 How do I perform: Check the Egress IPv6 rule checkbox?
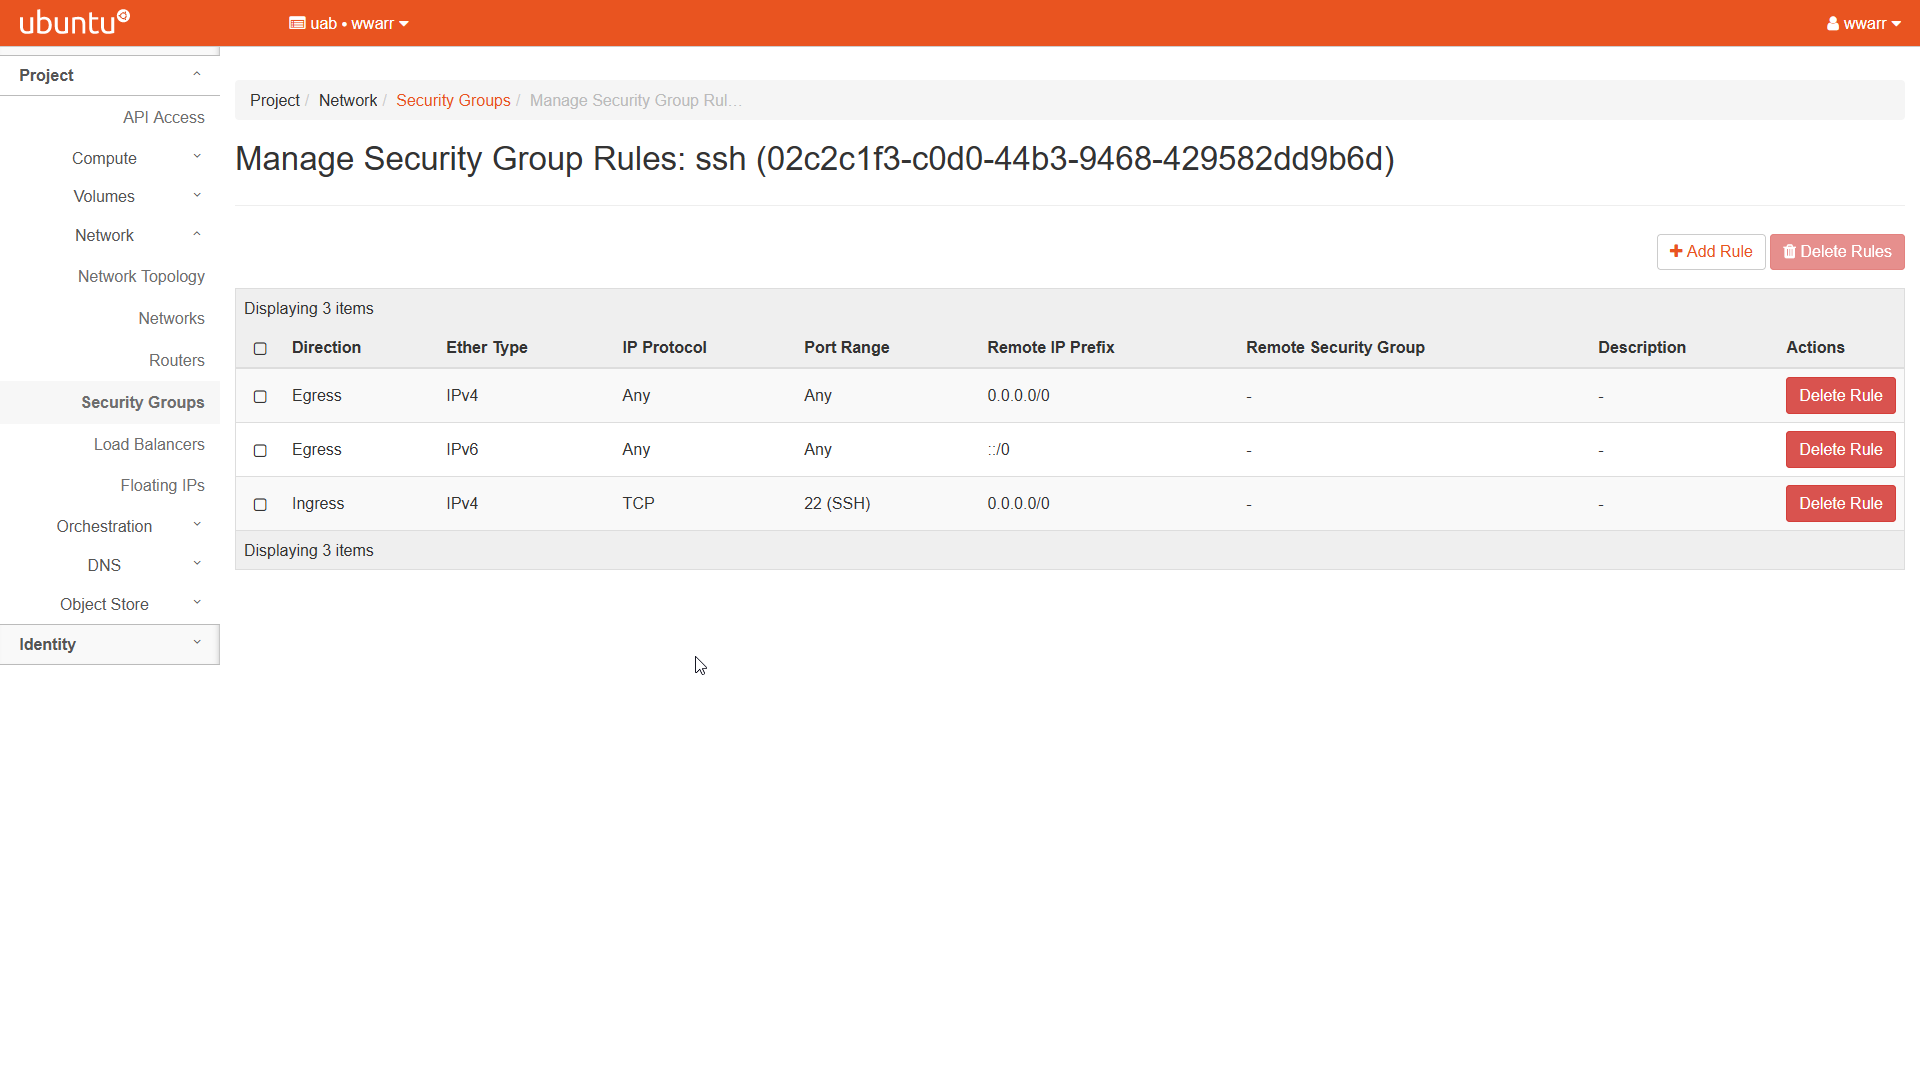tap(260, 450)
